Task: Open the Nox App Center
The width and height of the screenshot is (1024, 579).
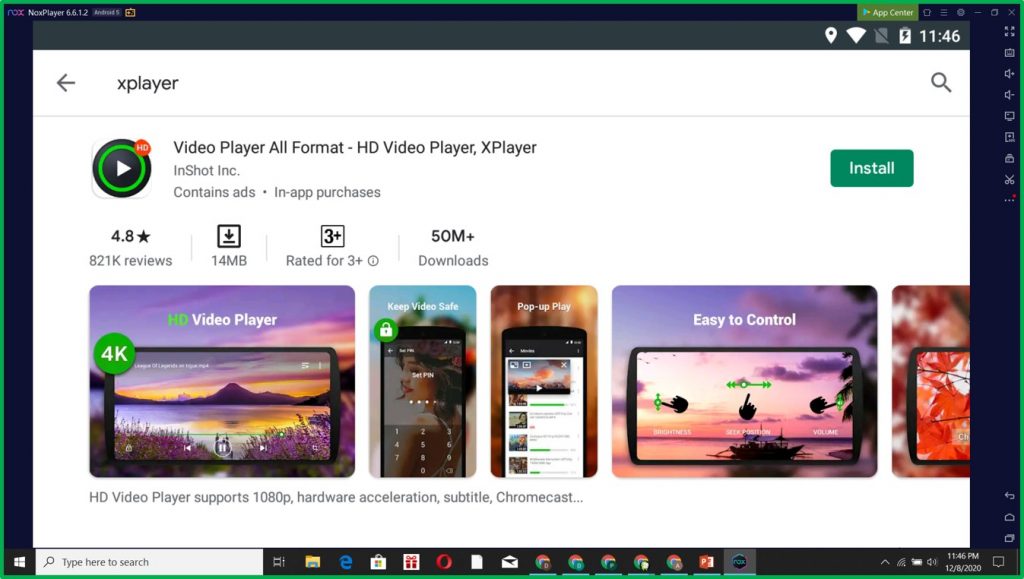Action: [x=888, y=12]
